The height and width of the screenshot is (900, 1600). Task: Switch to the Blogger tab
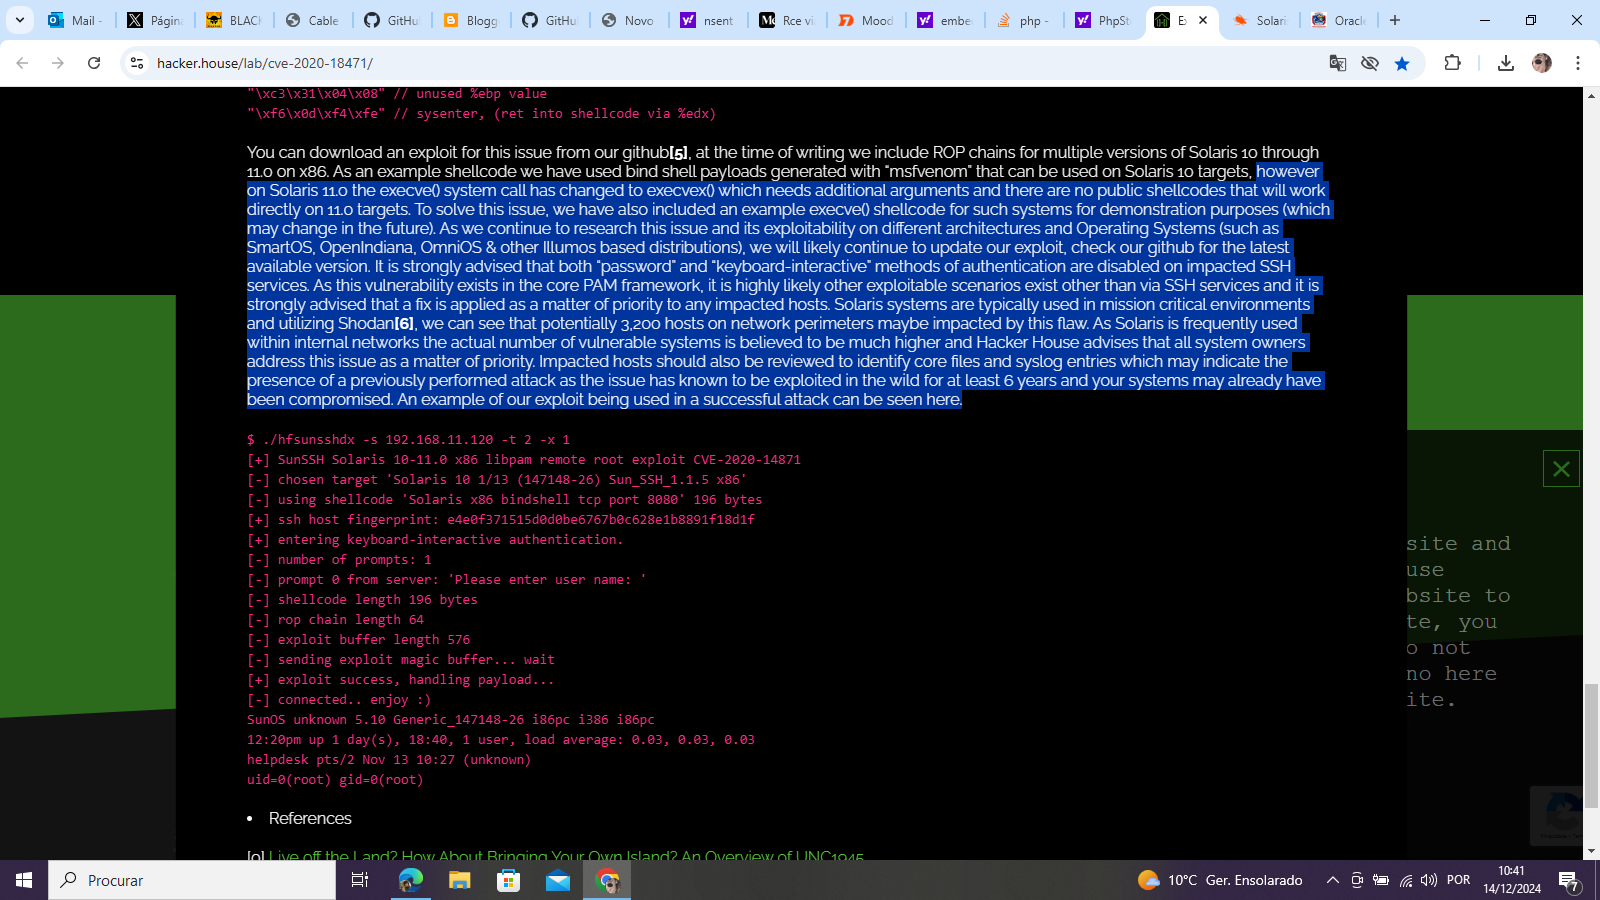coord(470,20)
